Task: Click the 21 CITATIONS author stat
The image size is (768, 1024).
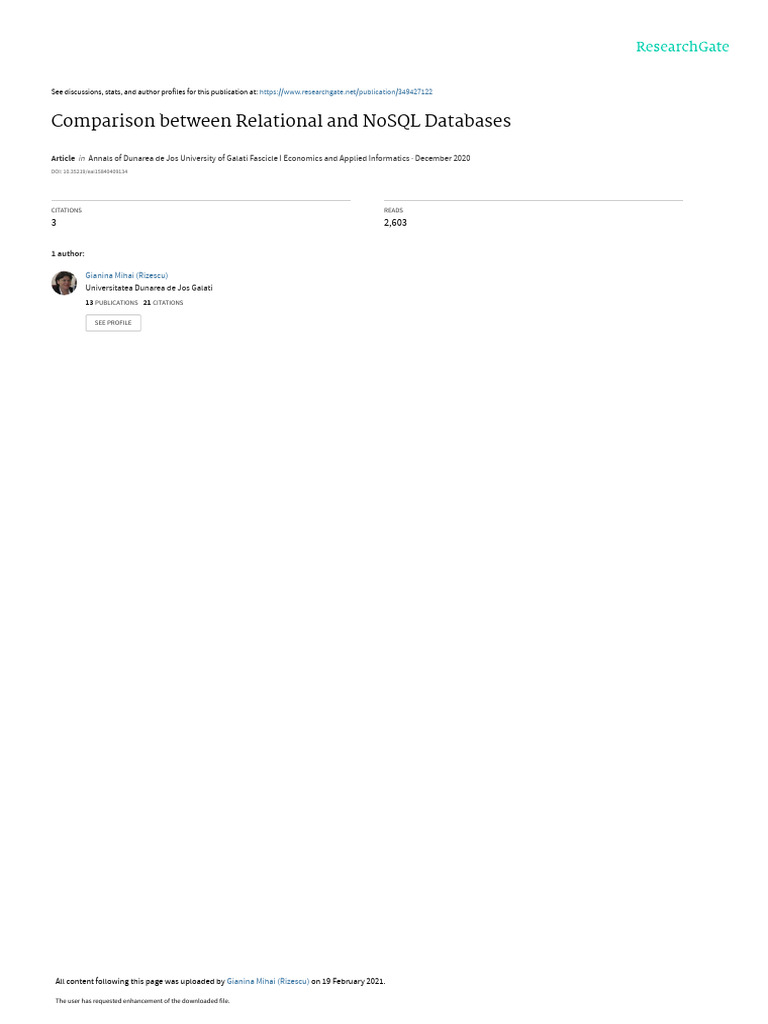Action: (163, 303)
